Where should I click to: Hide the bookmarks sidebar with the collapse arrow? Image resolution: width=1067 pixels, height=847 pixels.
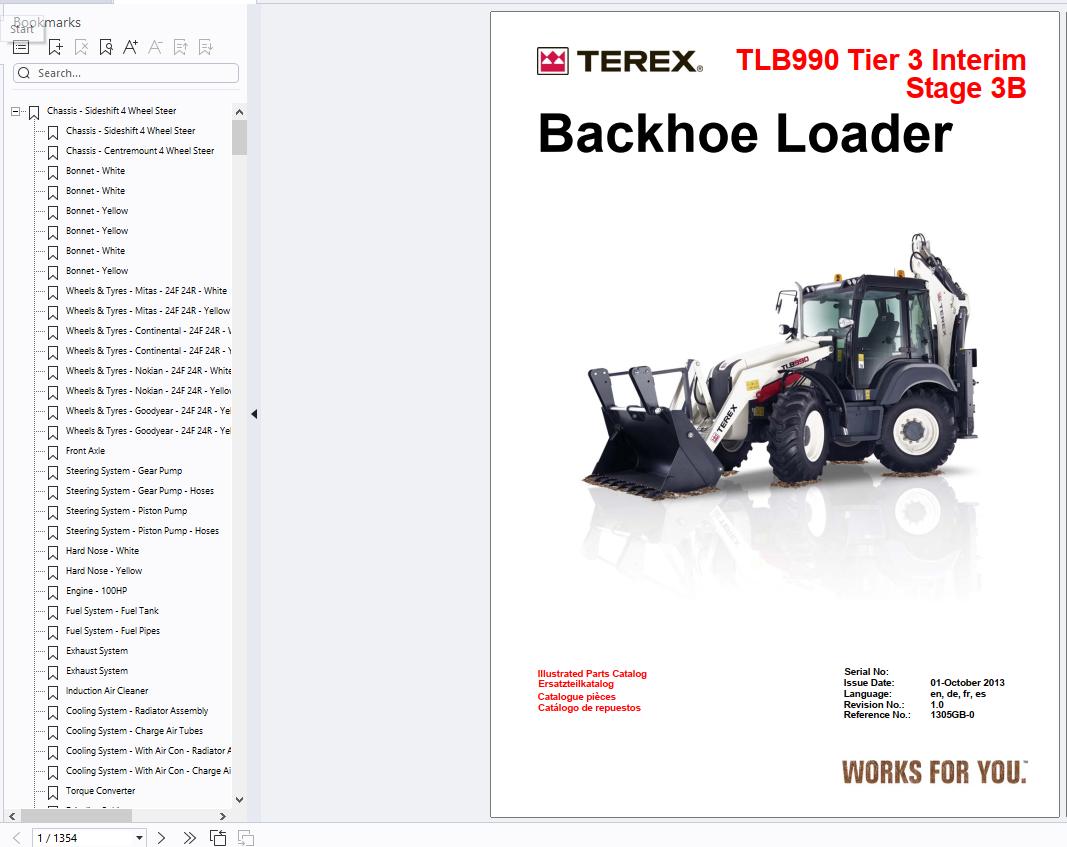coord(255,411)
